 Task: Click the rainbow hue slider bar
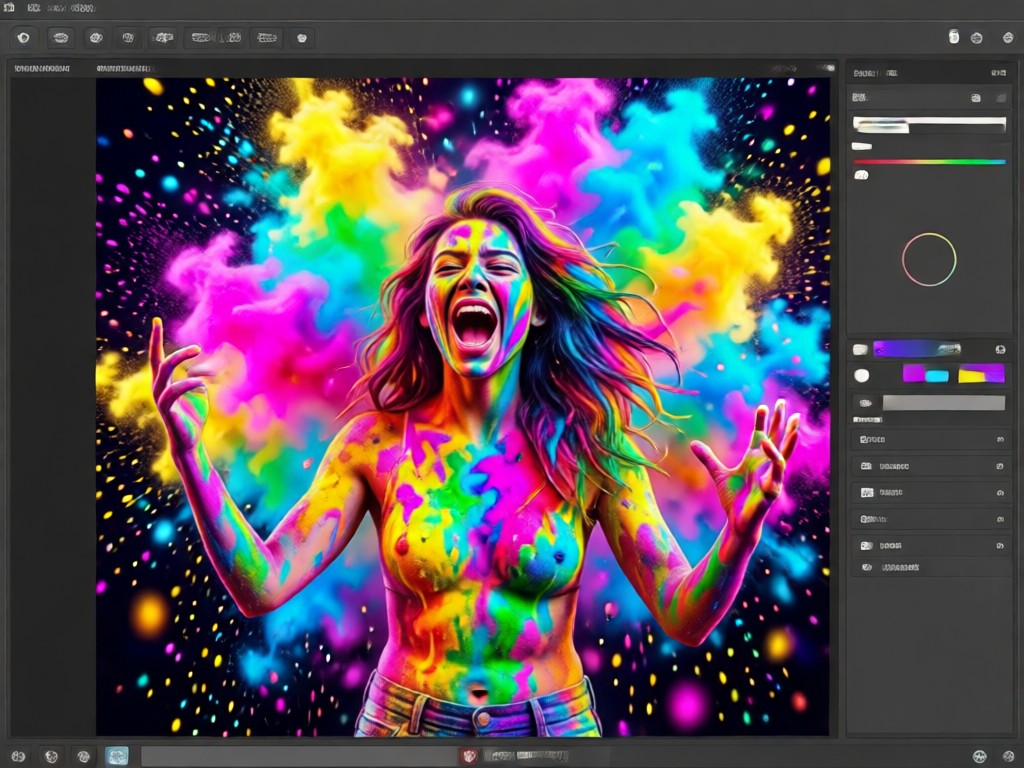[x=929, y=161]
